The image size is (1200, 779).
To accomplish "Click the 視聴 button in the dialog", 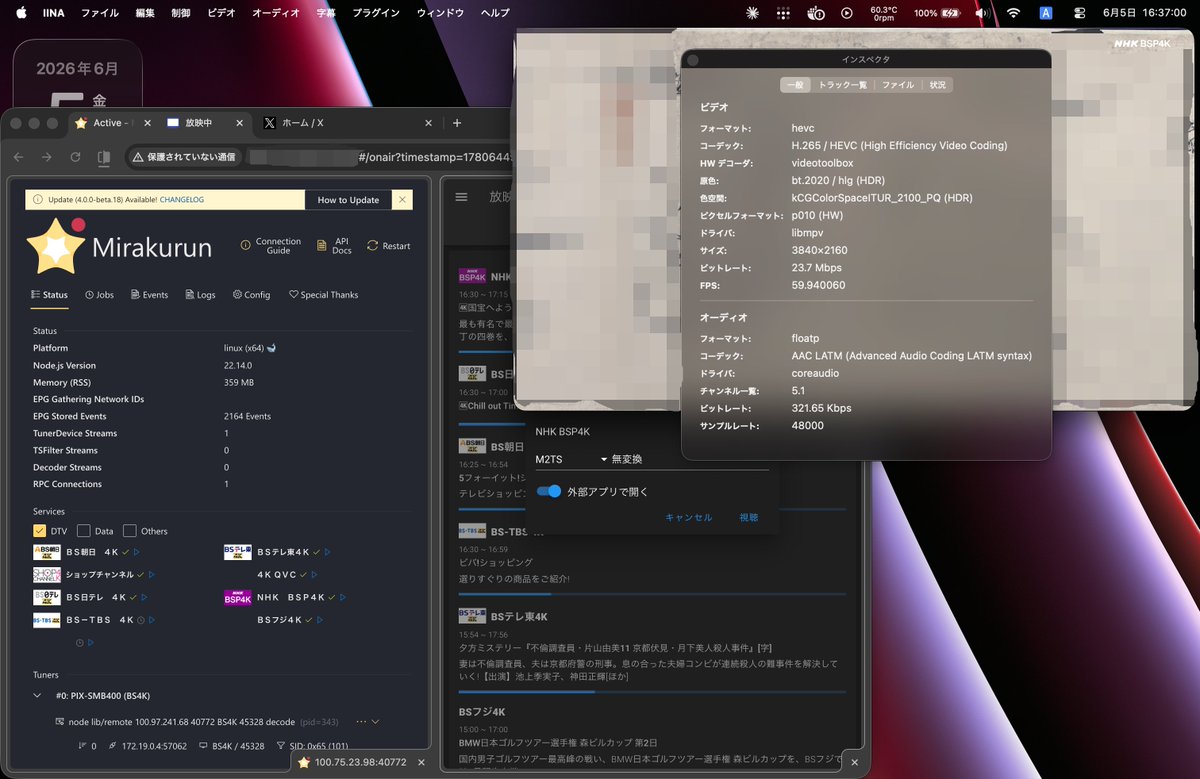I will coord(749,518).
